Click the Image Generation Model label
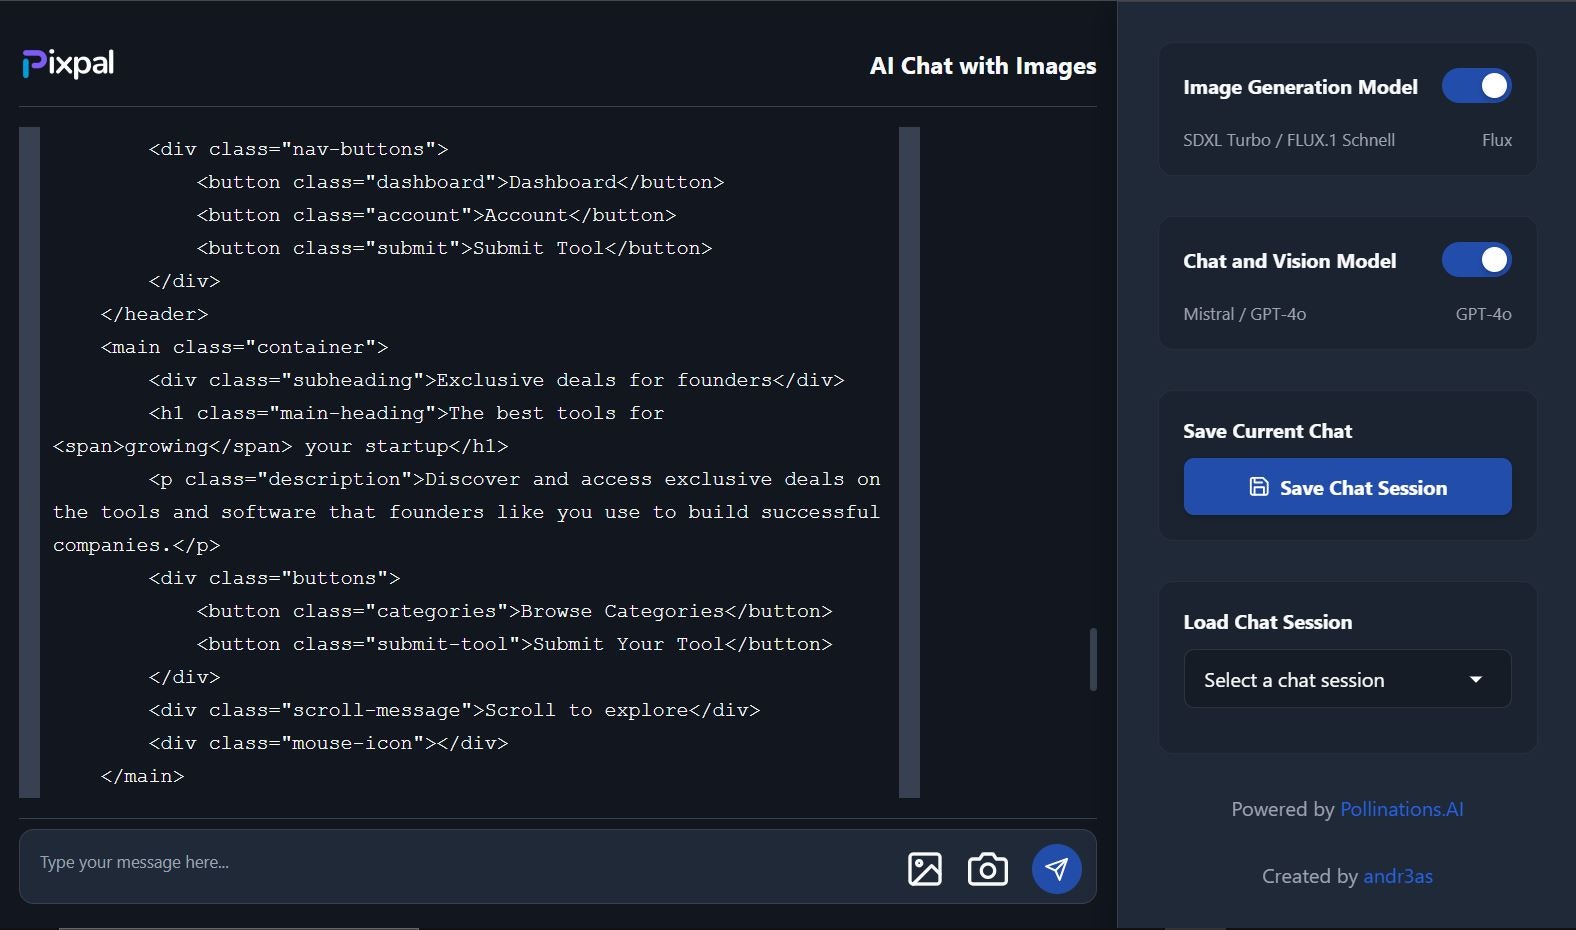Screen dimensions: 1576x930 [x=1300, y=87]
